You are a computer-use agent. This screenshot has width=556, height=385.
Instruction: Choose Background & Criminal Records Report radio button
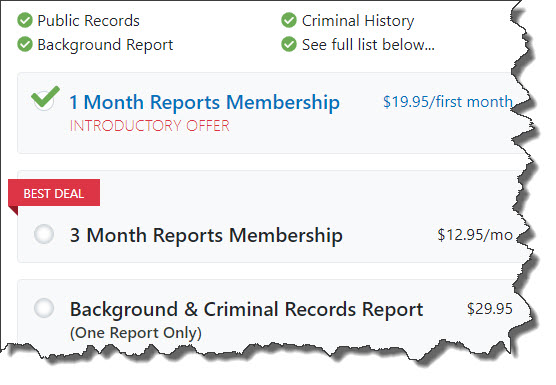pos(44,308)
